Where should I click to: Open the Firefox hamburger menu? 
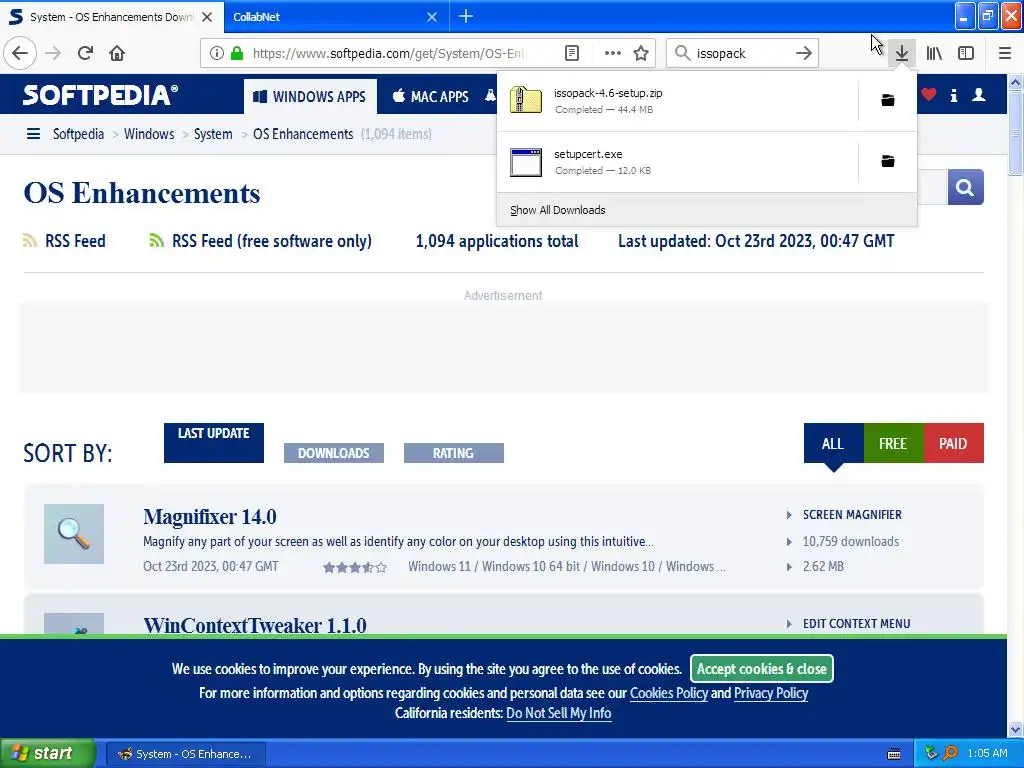1005,53
